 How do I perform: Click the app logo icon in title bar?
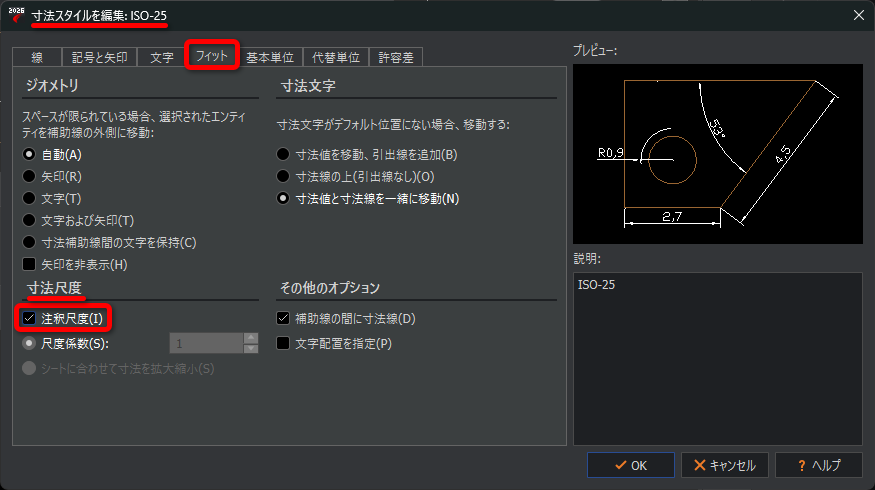(x=15, y=14)
